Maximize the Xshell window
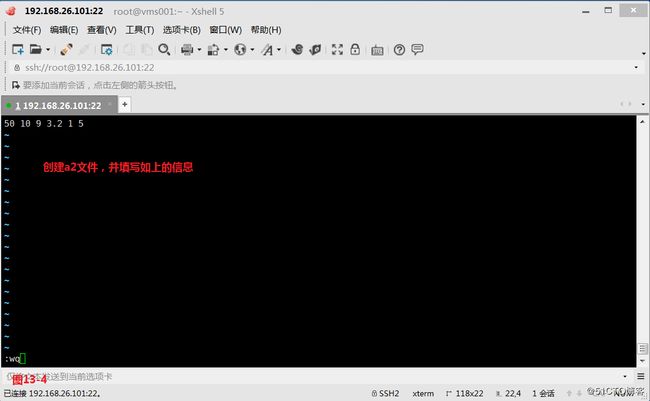Image resolution: width=650 pixels, height=401 pixels. pos(608,10)
